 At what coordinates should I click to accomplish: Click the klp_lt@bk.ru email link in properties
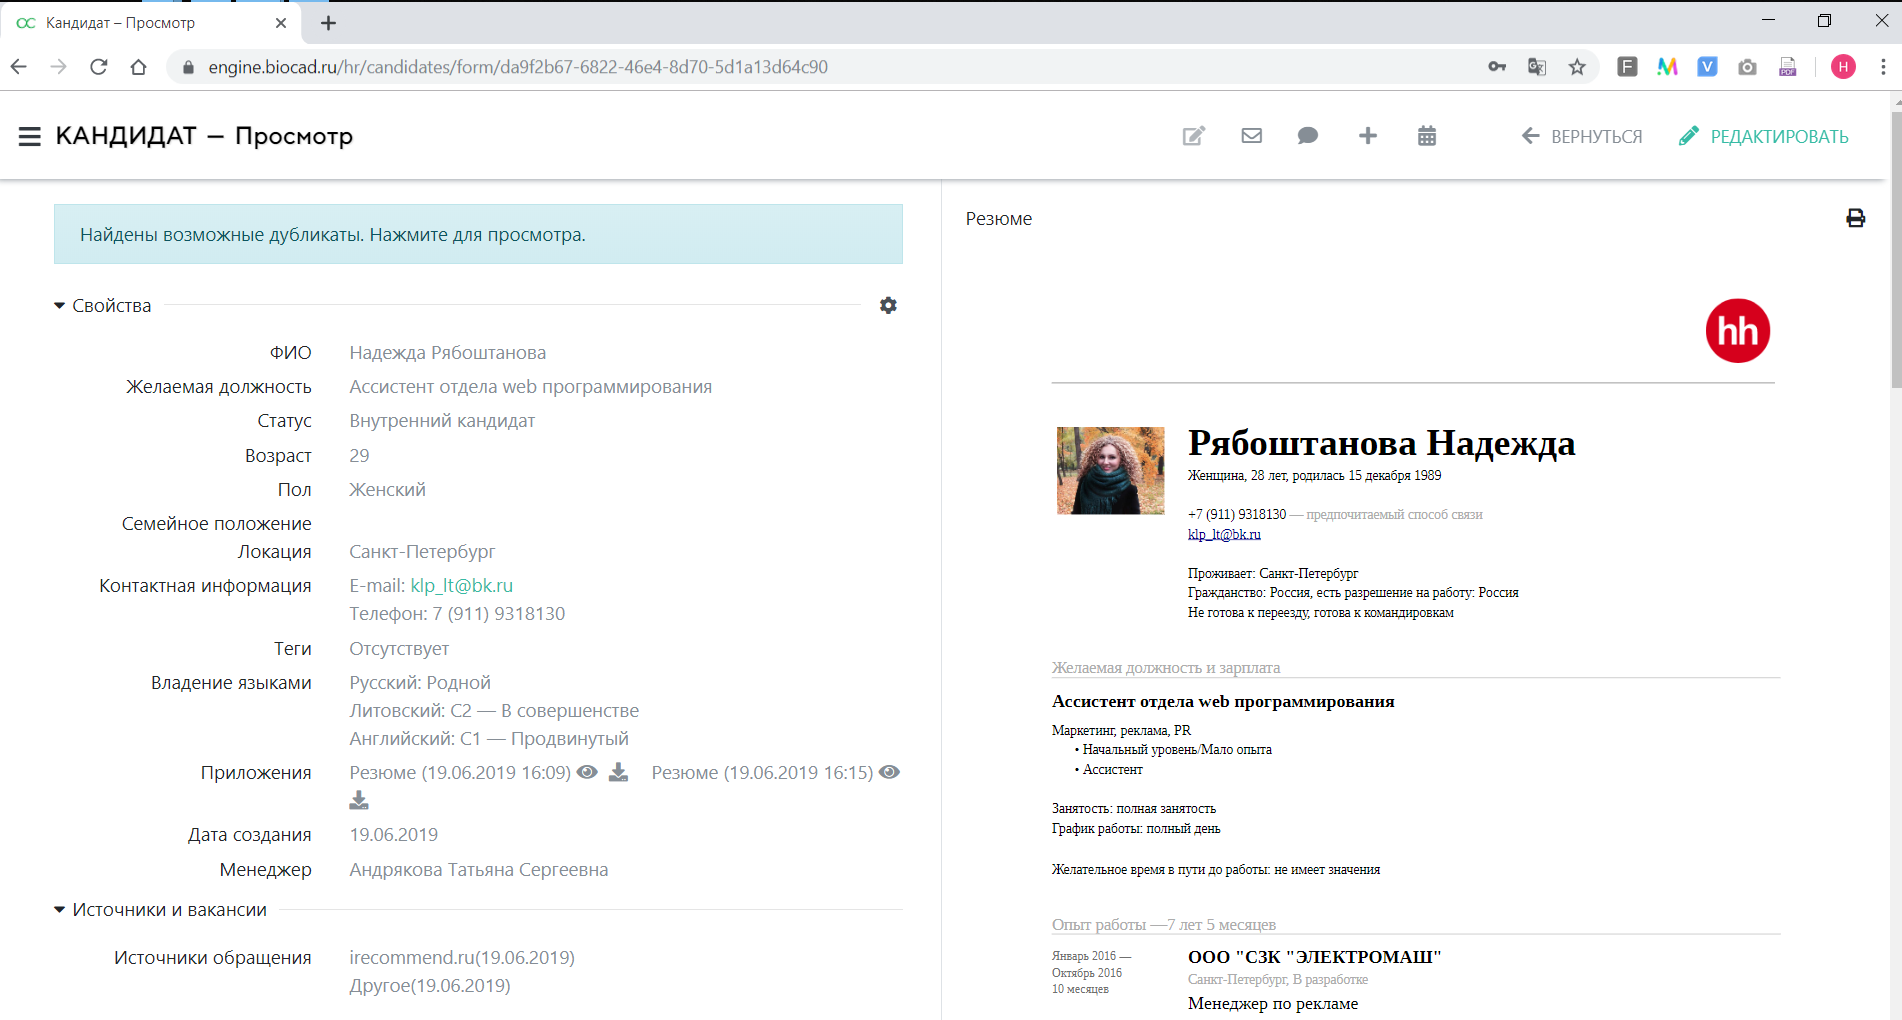tap(461, 586)
